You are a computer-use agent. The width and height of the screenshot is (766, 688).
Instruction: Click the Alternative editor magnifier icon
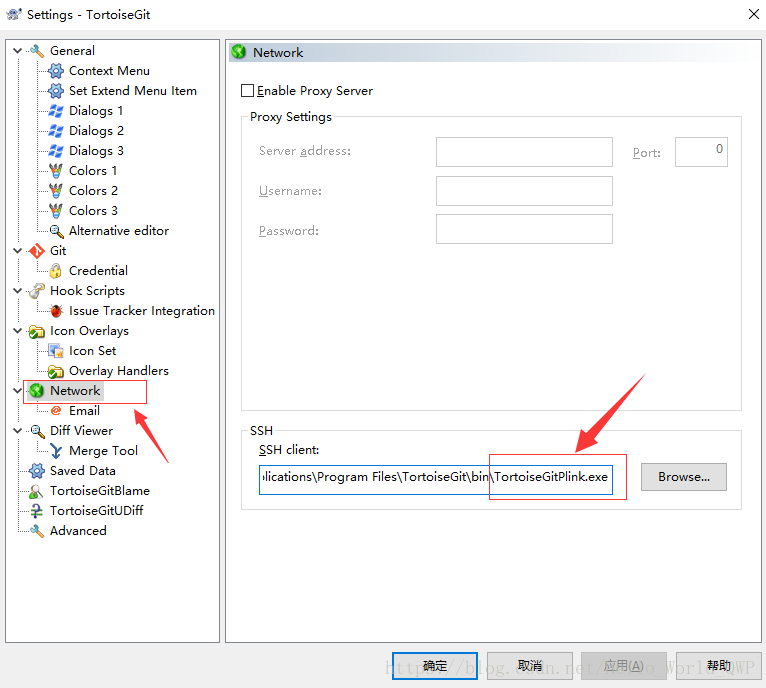coord(56,231)
